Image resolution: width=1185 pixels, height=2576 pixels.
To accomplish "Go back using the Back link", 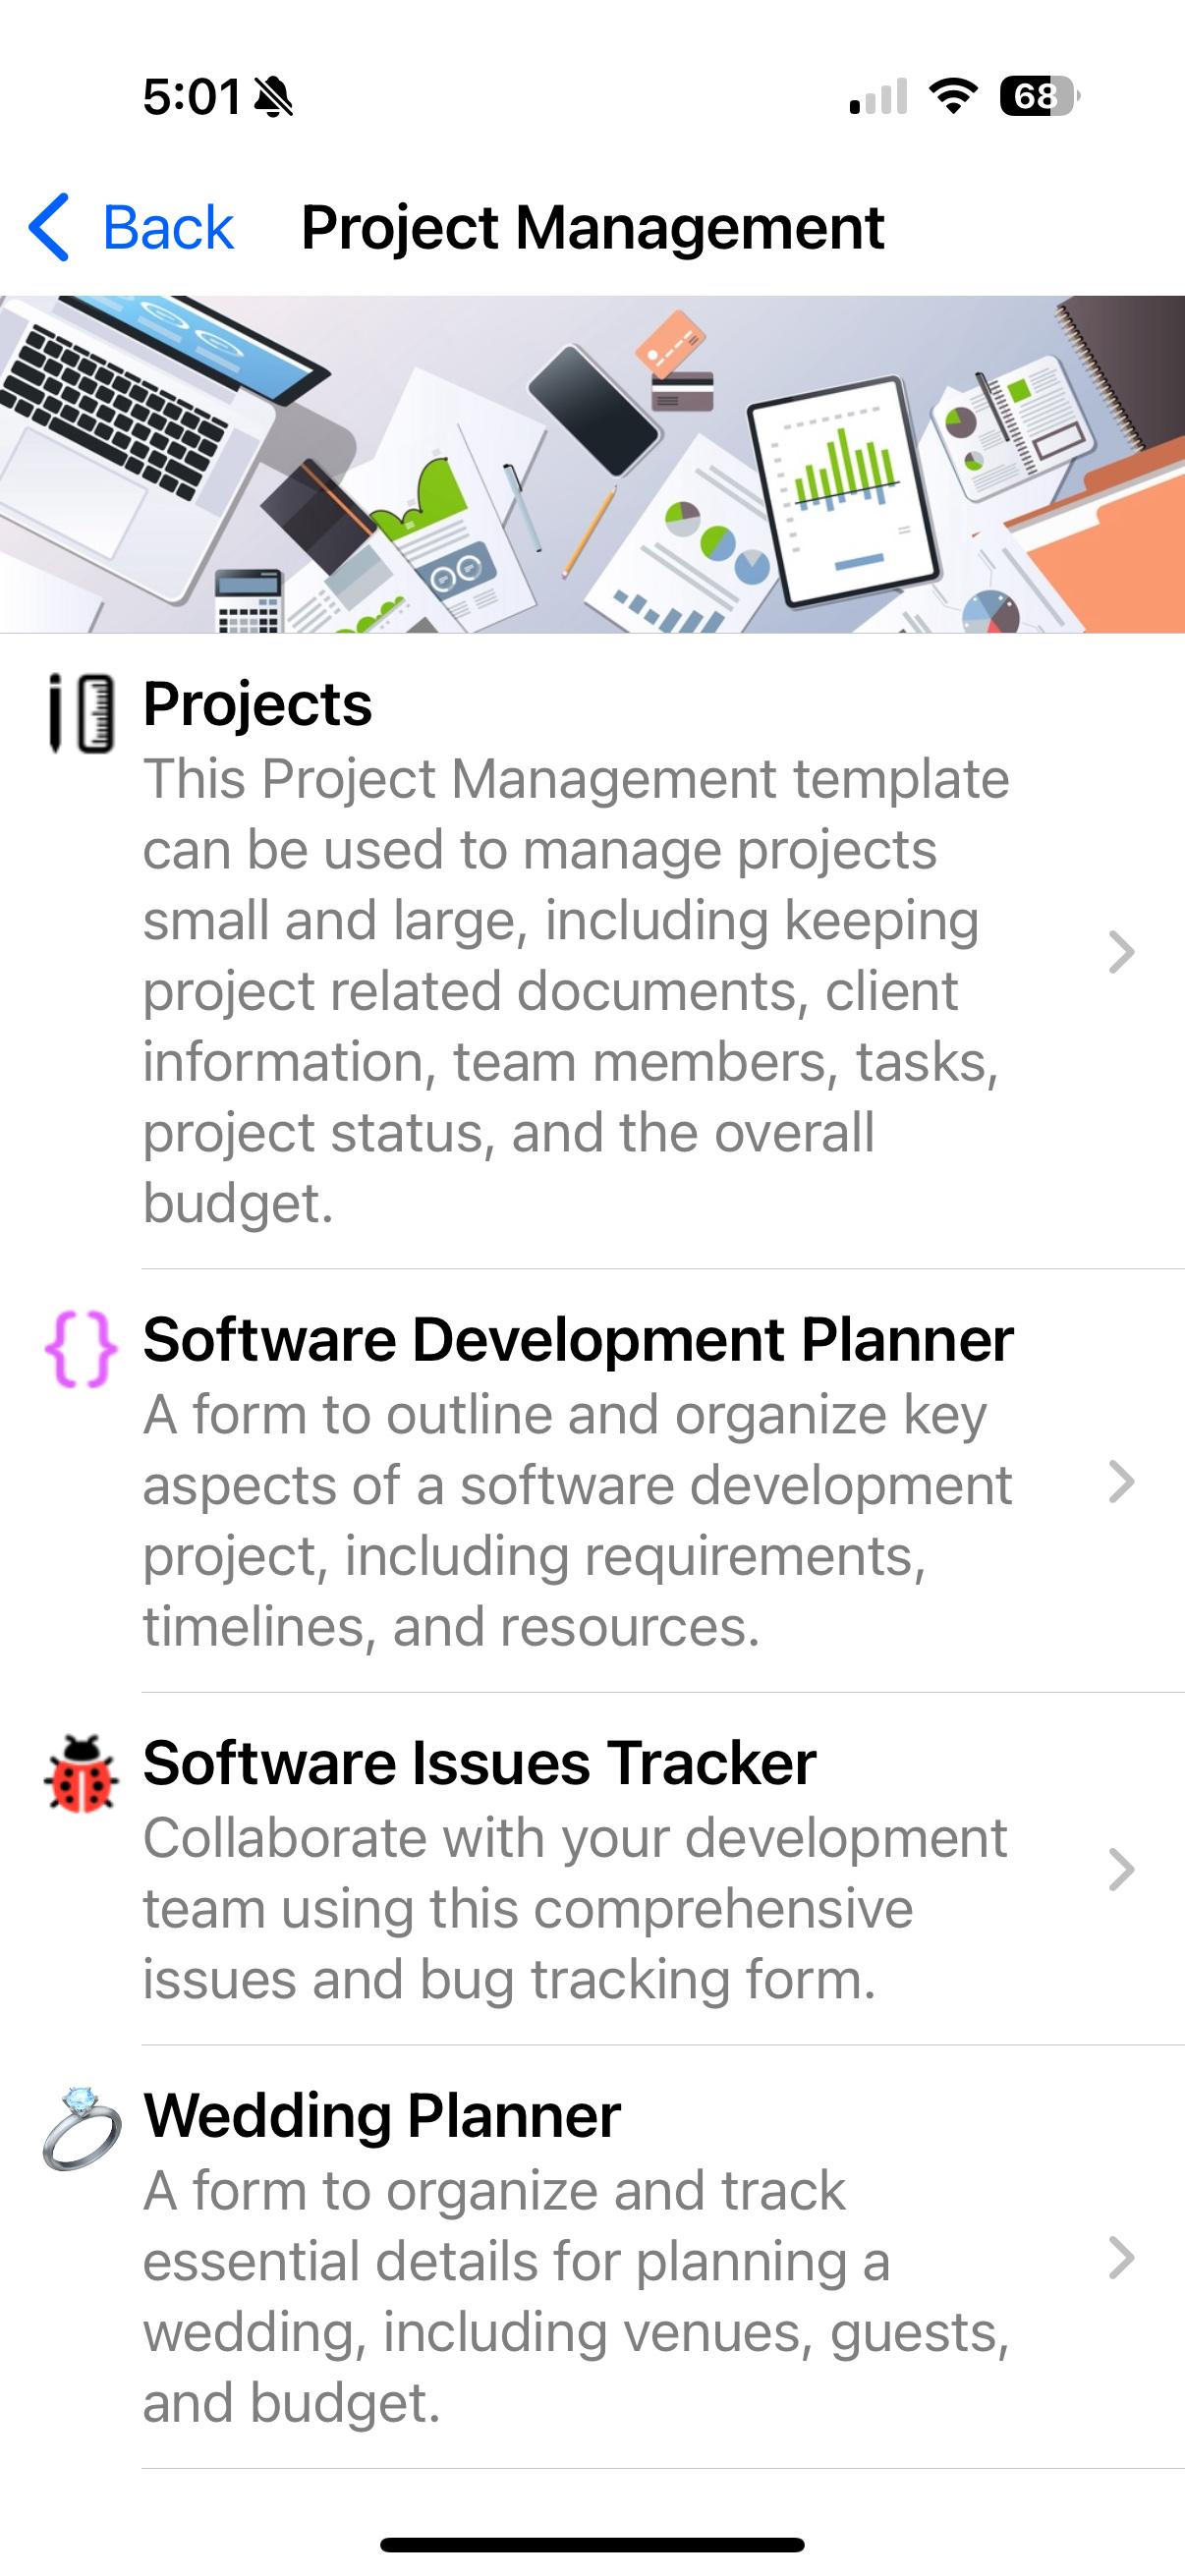I will click(x=167, y=227).
